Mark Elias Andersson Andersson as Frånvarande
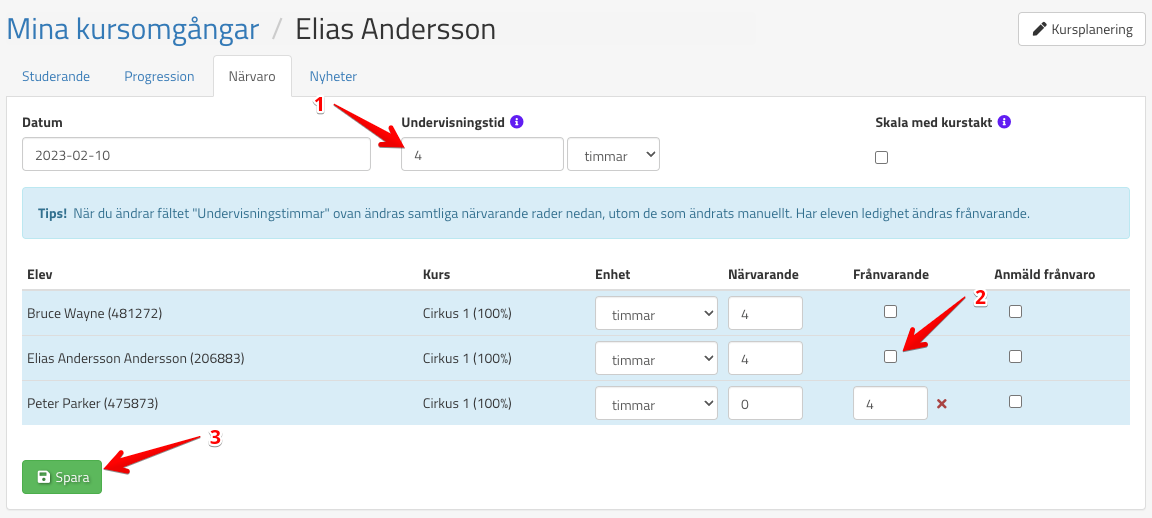Image resolution: width=1152 pixels, height=518 pixels. (890, 356)
